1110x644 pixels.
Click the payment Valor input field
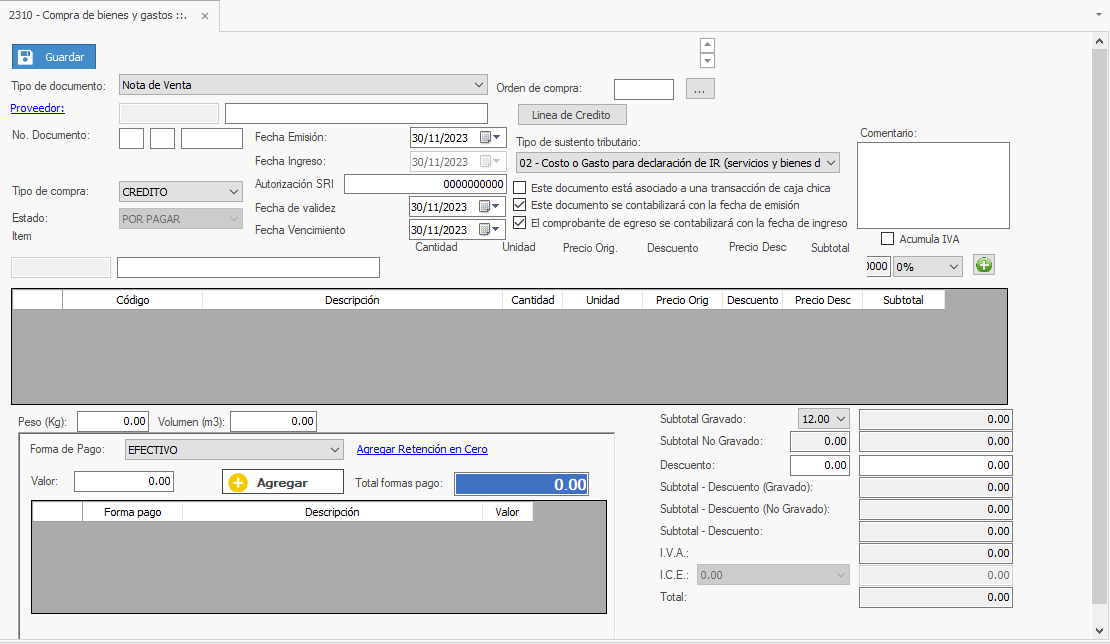[124, 481]
